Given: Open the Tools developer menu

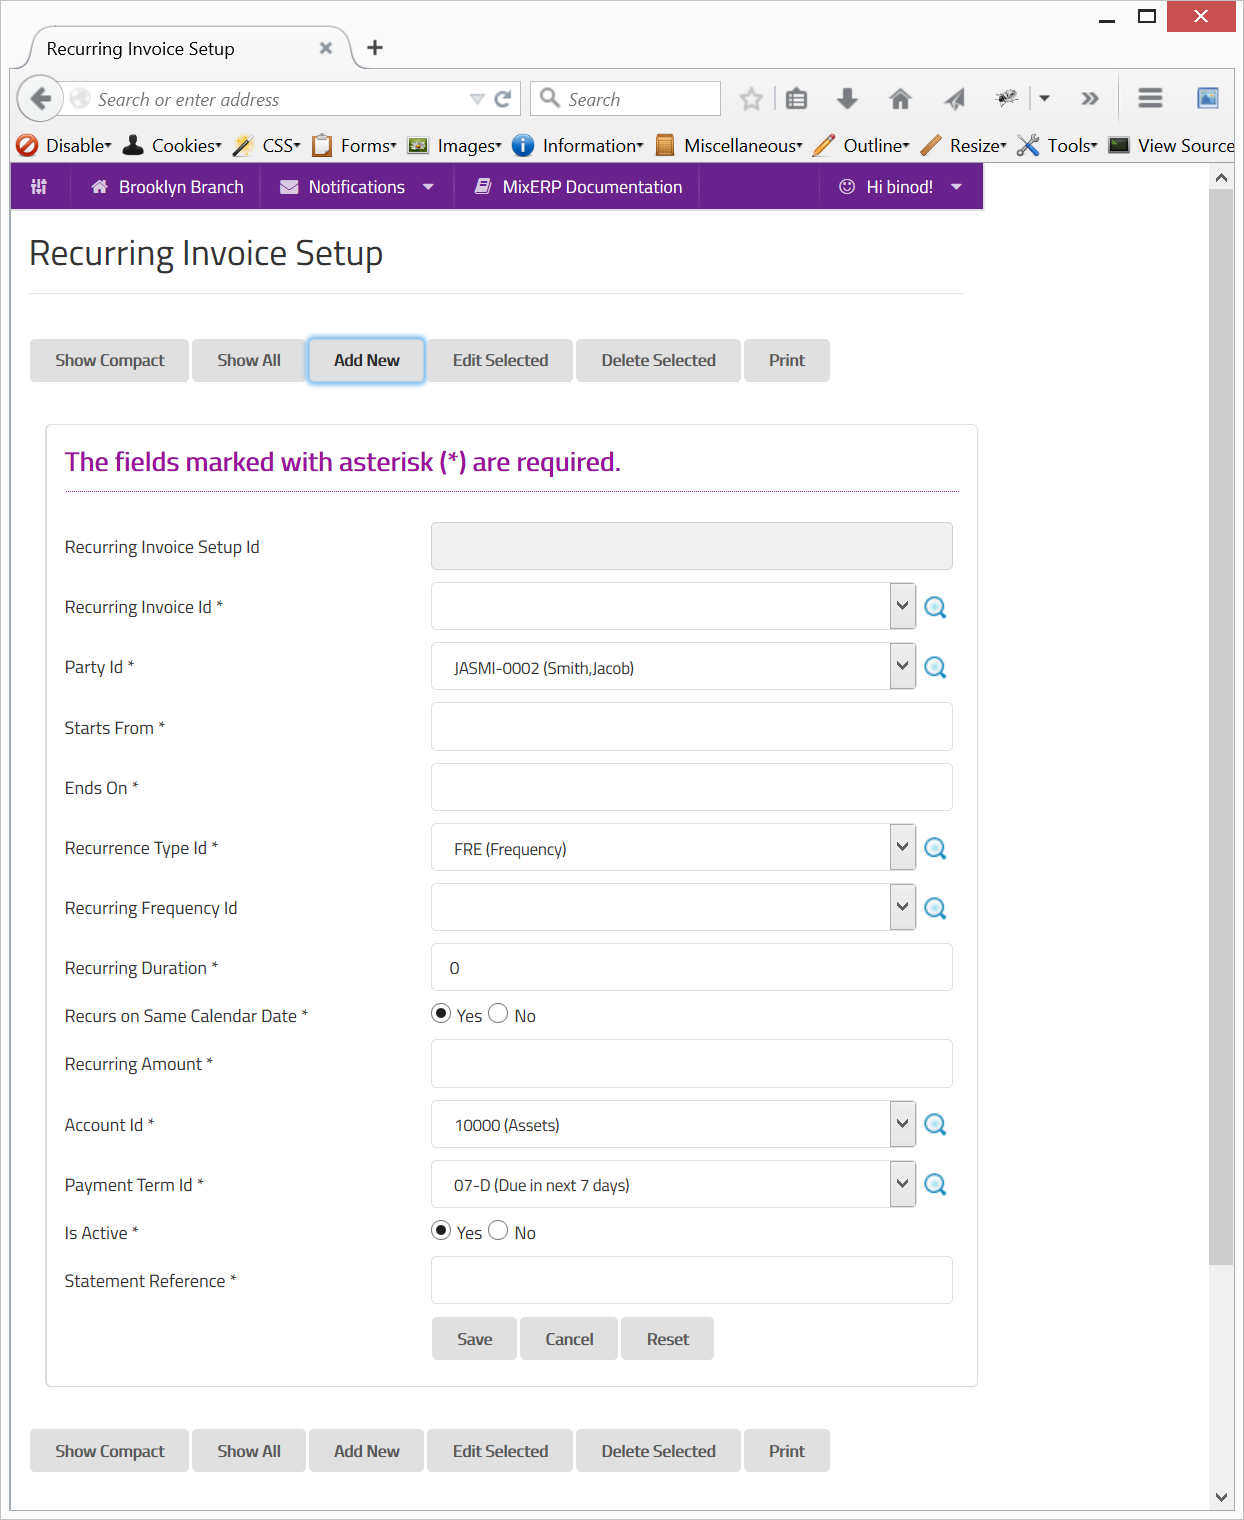Looking at the screenshot, I should (x=1057, y=146).
